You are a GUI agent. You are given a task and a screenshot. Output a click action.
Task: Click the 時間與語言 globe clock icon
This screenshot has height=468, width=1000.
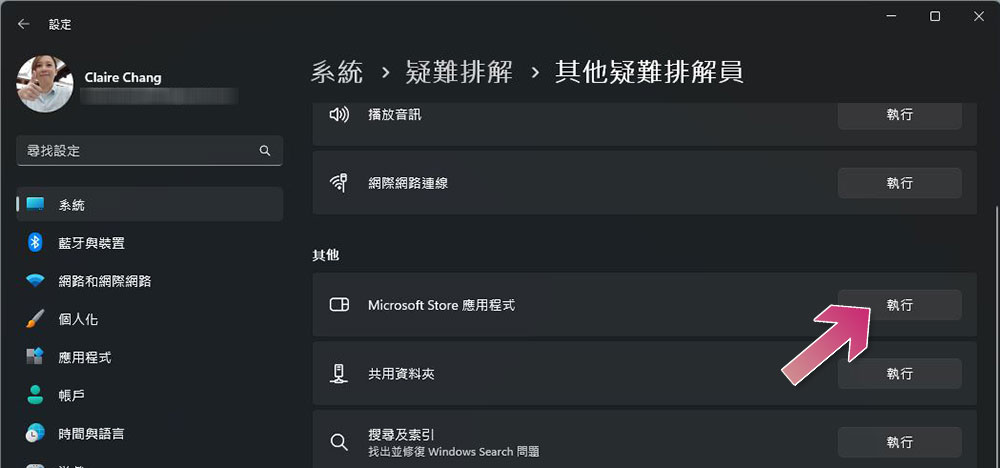click(x=35, y=434)
